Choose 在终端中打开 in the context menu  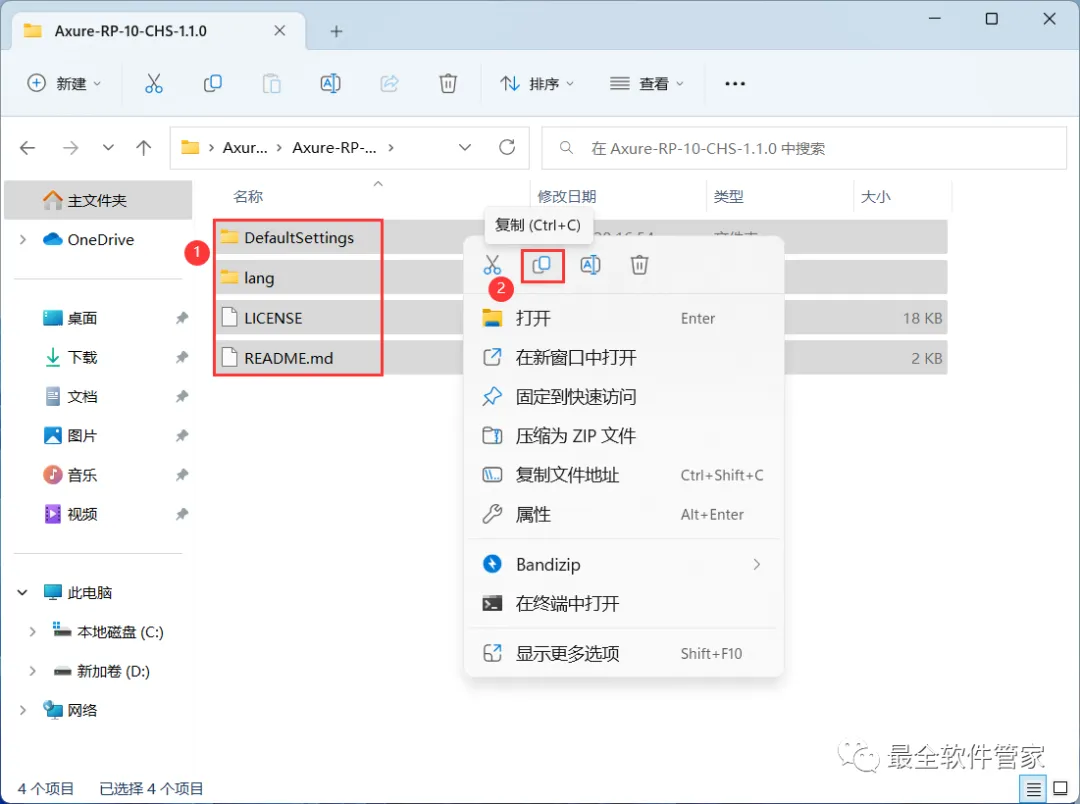(624, 604)
